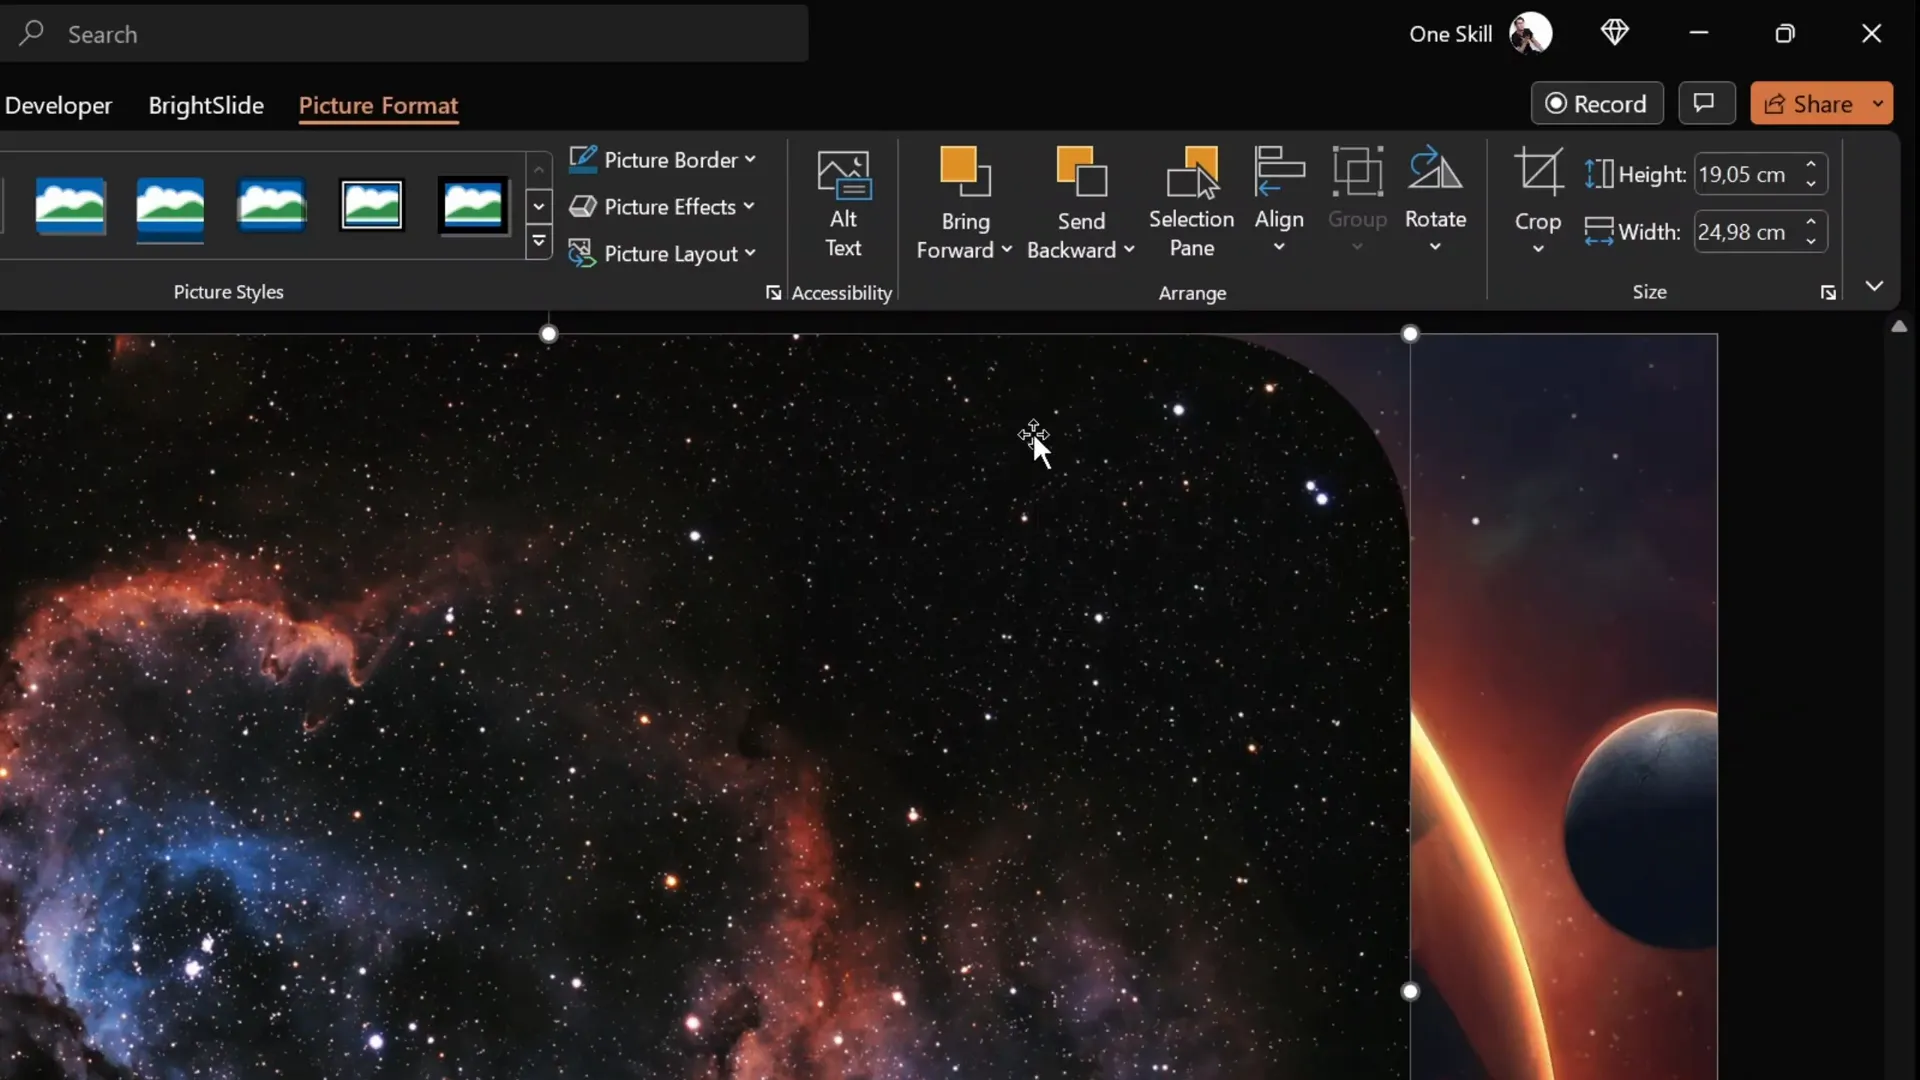1920x1080 pixels.
Task: Collapse the ribbon with the chevron
Action: click(1874, 286)
